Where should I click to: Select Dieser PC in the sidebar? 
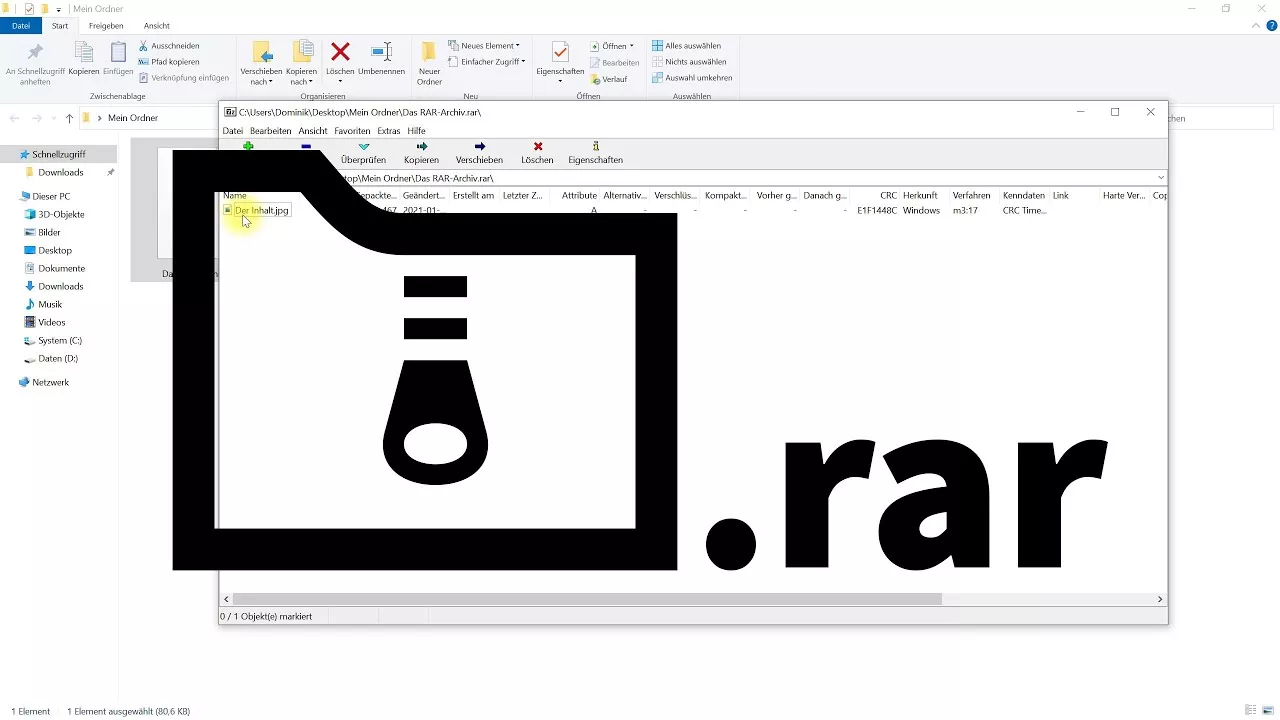pyautogui.click(x=51, y=197)
